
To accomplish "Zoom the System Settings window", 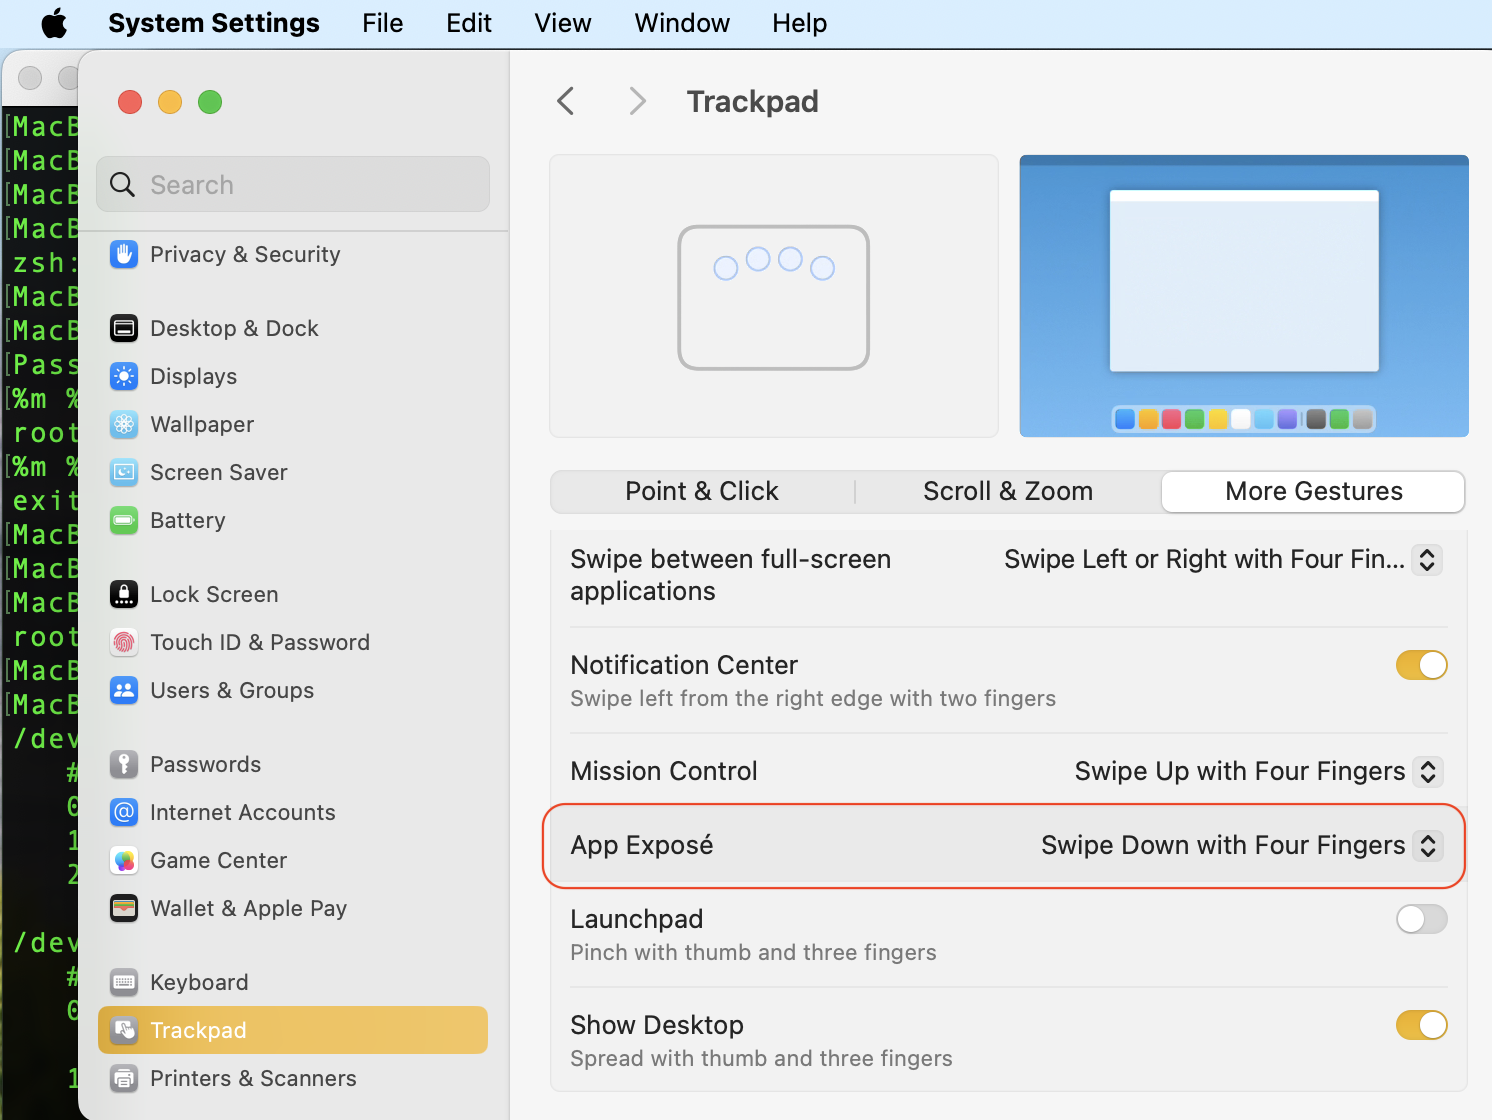I will (x=210, y=102).
